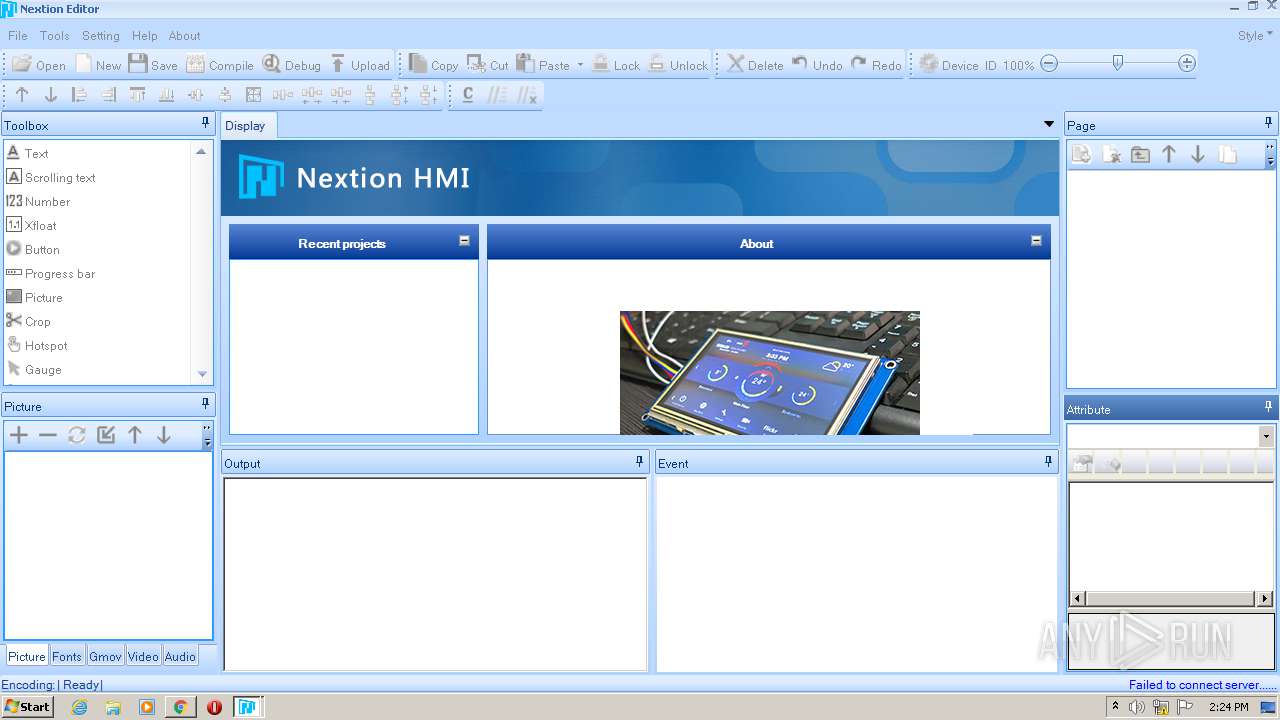Click the align top icon
The width and height of the screenshot is (1280, 720).
click(x=138, y=95)
